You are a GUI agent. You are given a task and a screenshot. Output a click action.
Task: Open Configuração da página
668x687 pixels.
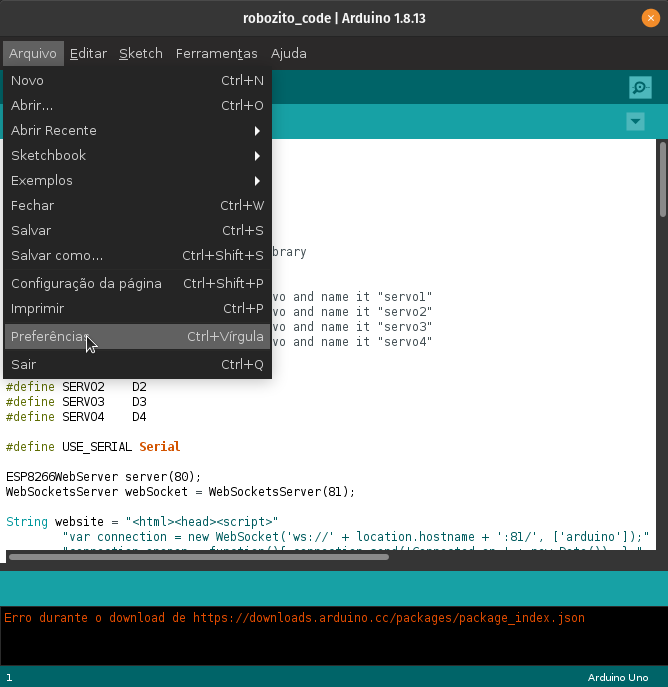(x=137, y=283)
